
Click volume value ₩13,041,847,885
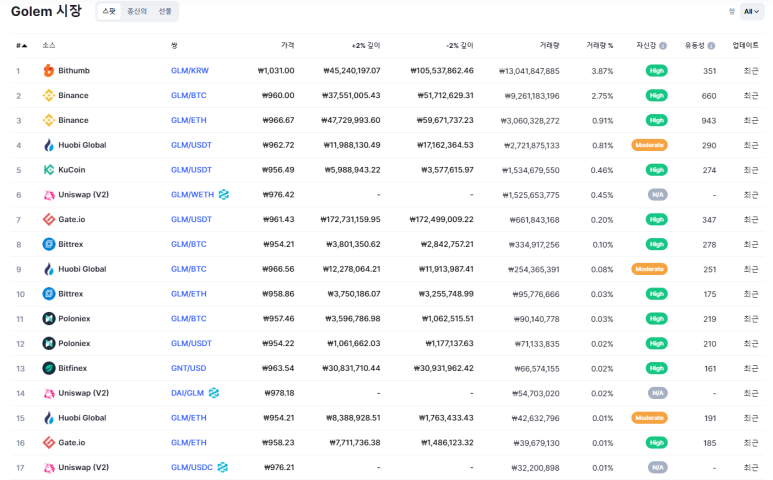coord(529,71)
